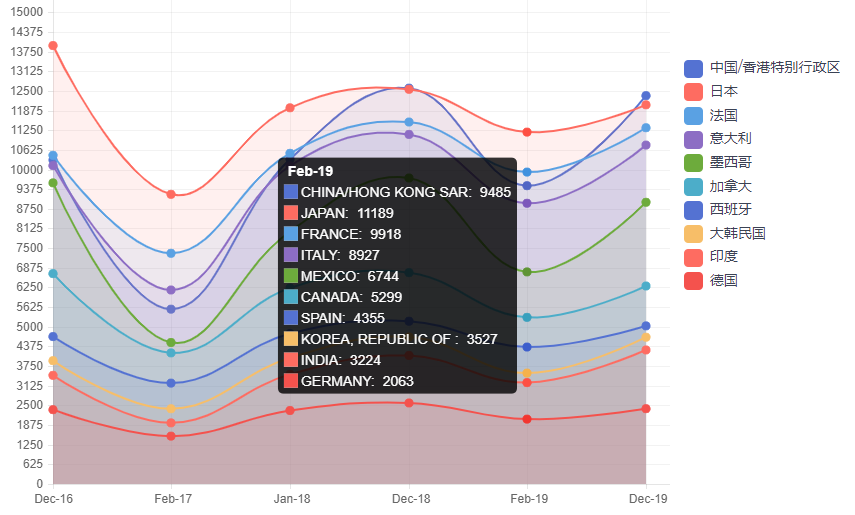The height and width of the screenshot is (515, 855).
Task: Click the 加拿大 legend color box
Action: 694,187
